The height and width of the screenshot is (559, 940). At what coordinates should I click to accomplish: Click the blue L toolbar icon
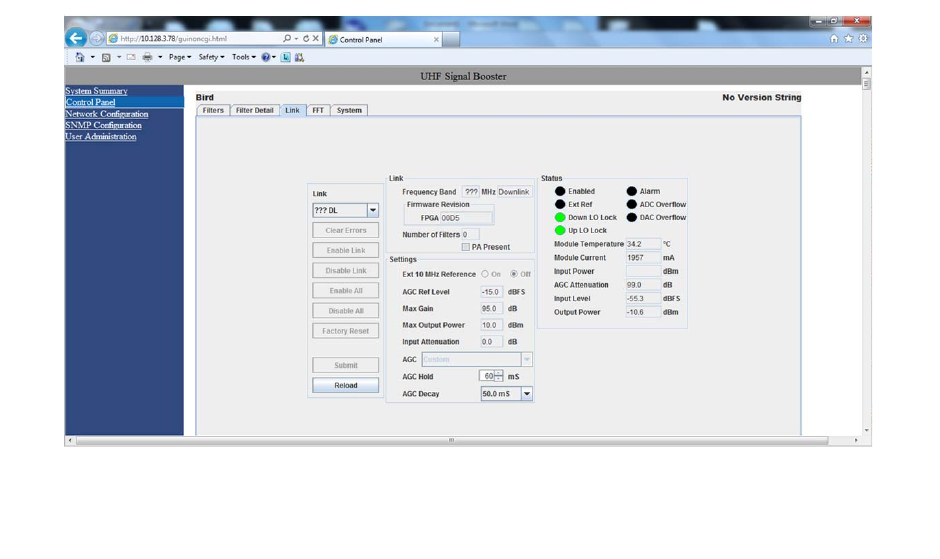click(285, 57)
